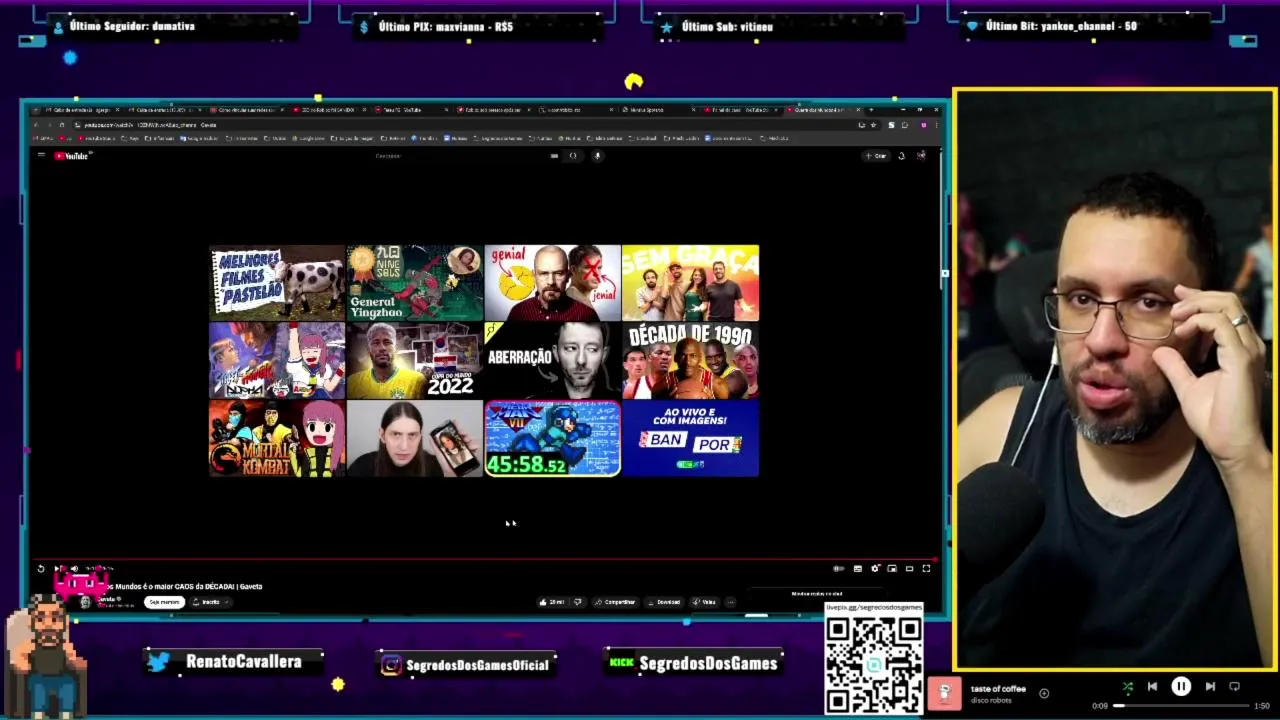
Task: Click 'Último Sub: vitineu' overlay label
Action: [727, 27]
